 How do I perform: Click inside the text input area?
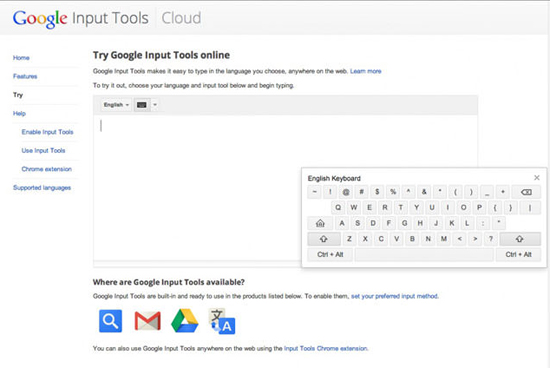coord(285,188)
